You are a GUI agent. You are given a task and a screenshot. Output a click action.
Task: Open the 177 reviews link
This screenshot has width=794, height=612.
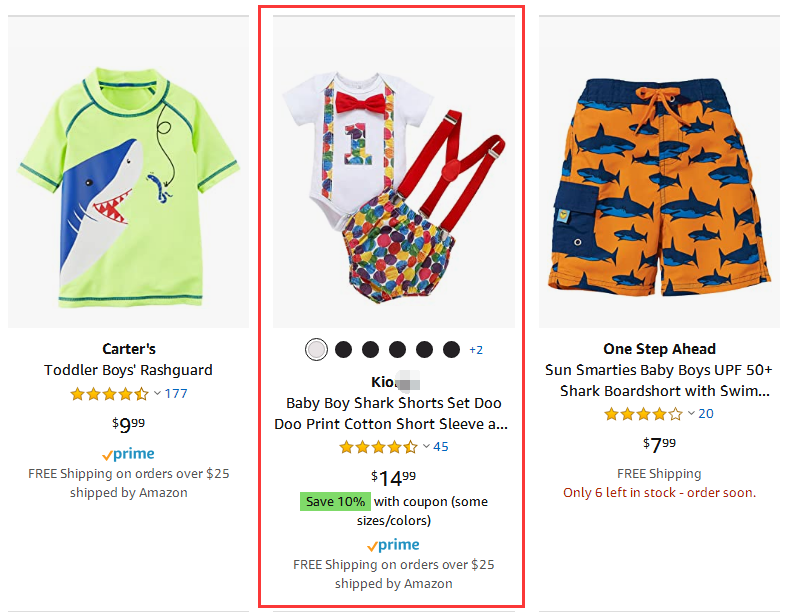tap(176, 394)
